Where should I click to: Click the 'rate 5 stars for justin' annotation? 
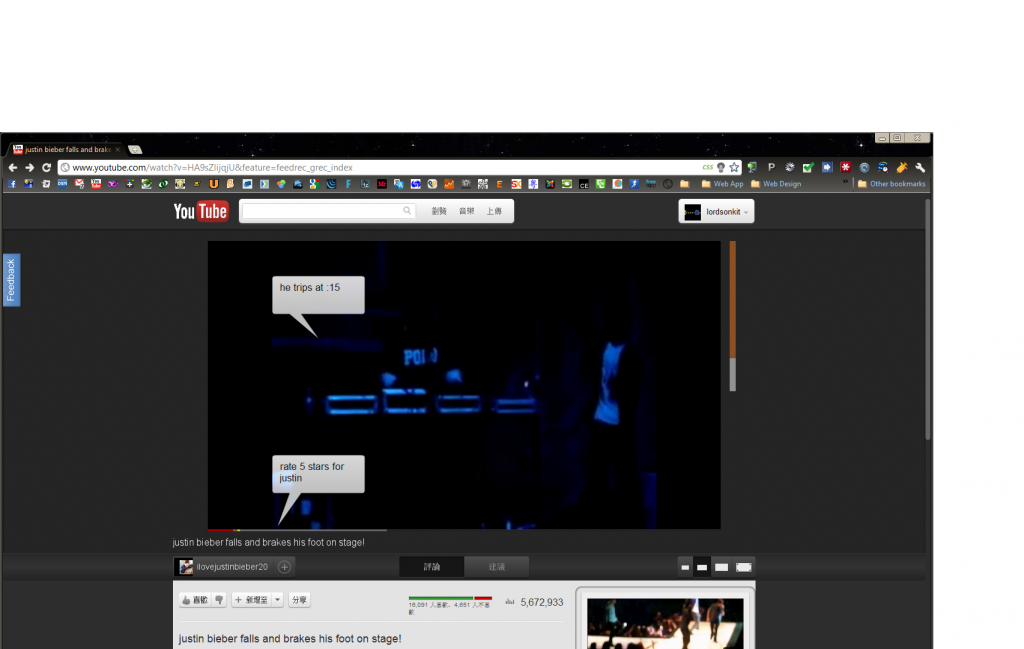(x=318, y=473)
